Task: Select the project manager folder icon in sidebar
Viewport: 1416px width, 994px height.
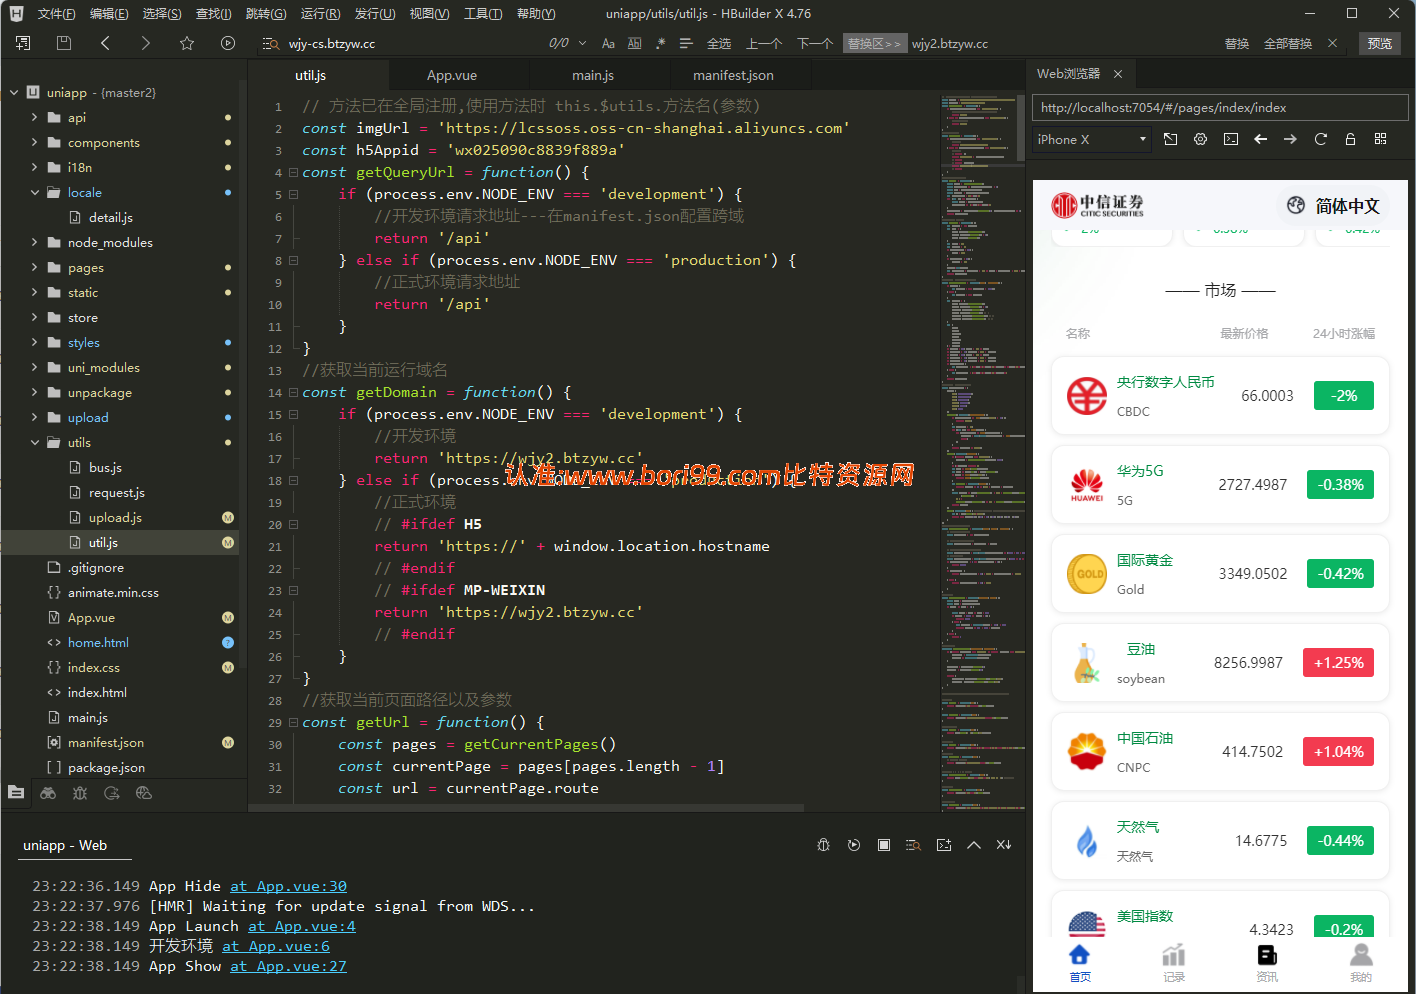Action: 16,792
